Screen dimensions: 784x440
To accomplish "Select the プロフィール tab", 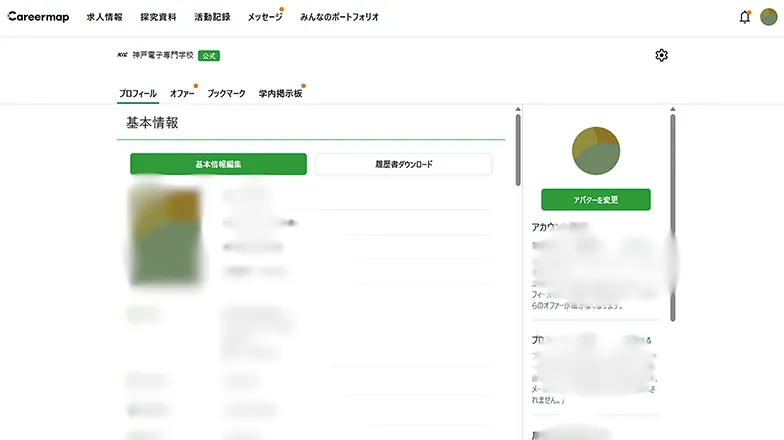I will coord(138,93).
